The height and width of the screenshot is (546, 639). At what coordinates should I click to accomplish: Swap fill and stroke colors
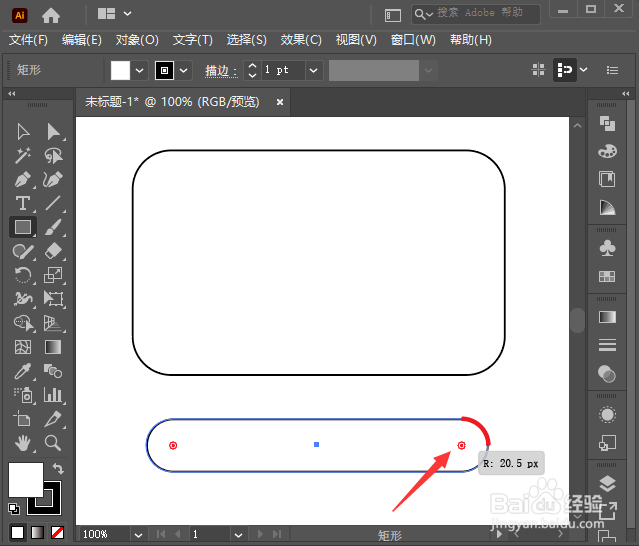(x=58, y=469)
